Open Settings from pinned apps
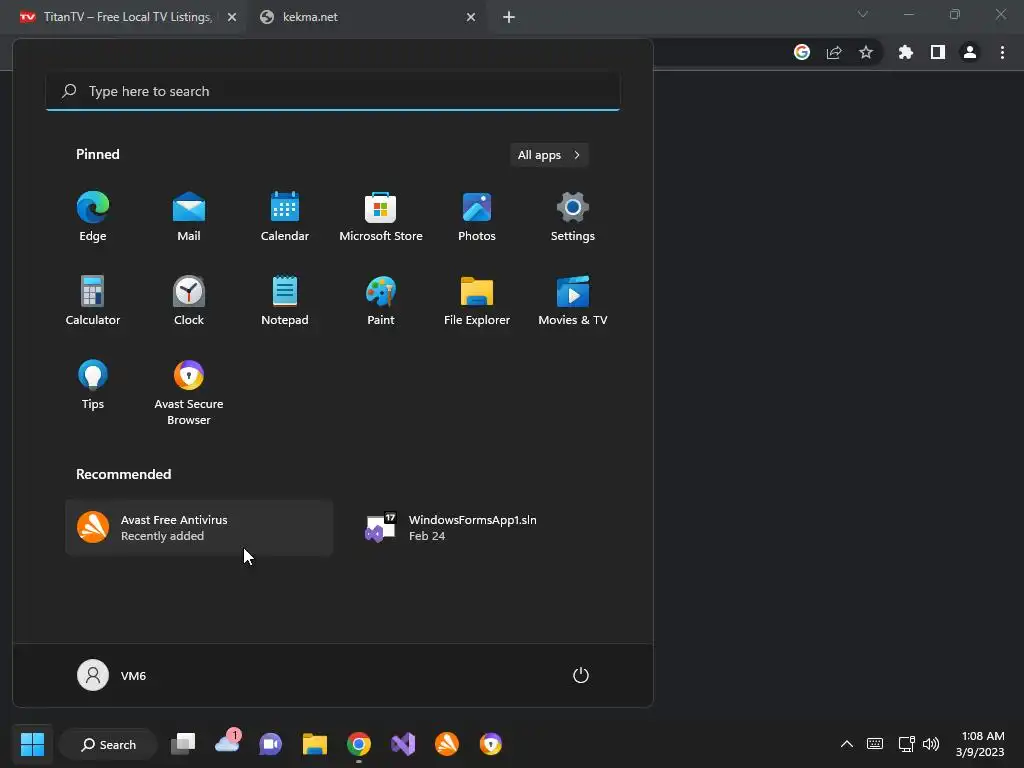The height and width of the screenshot is (768, 1024). pos(573,217)
